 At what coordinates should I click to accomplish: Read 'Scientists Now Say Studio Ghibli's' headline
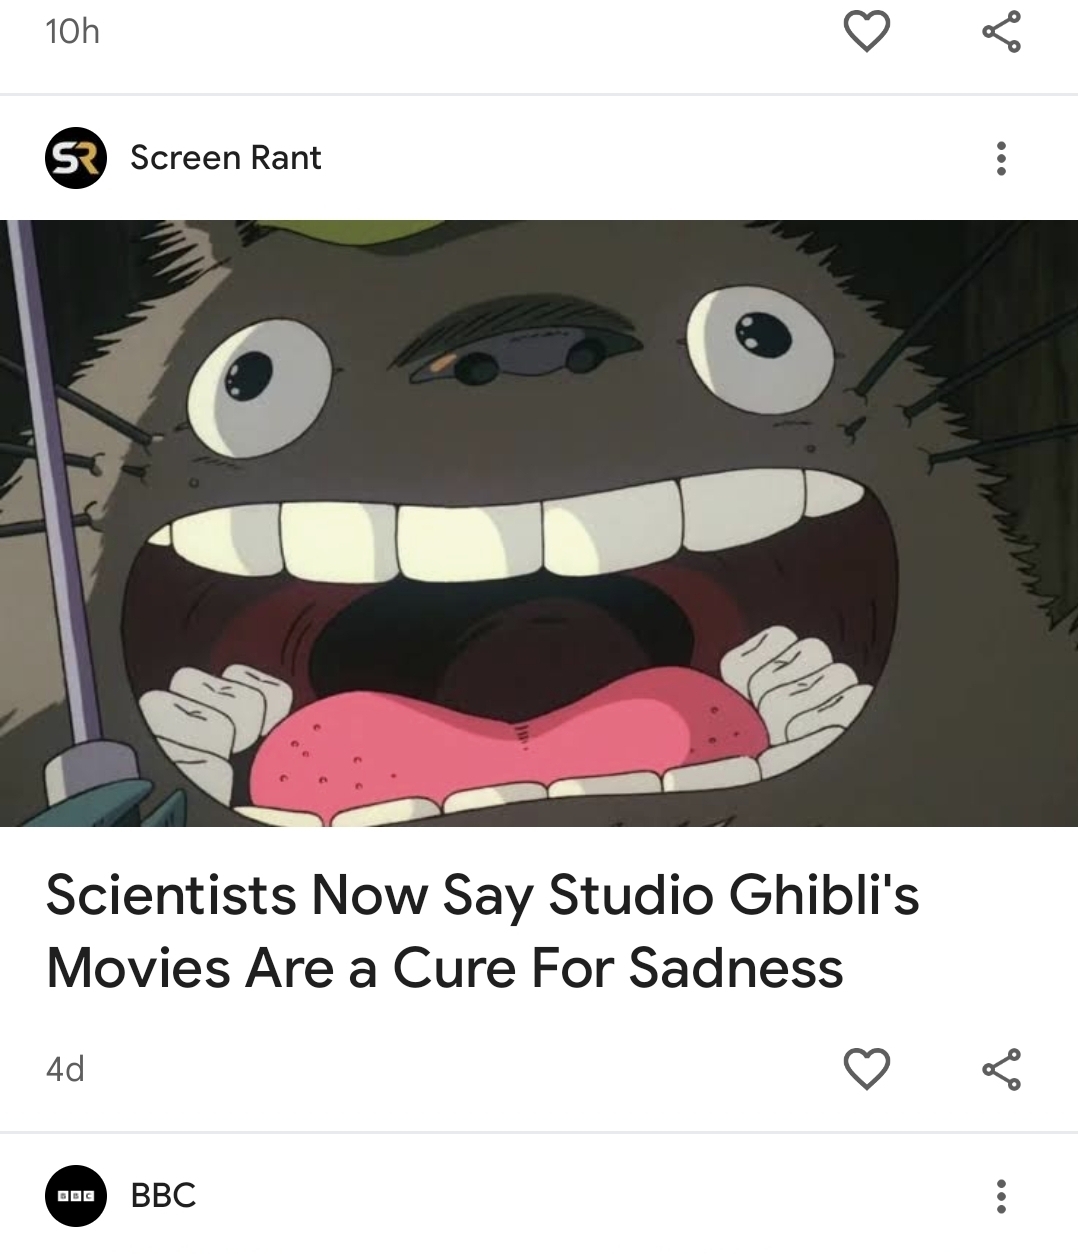(482, 895)
